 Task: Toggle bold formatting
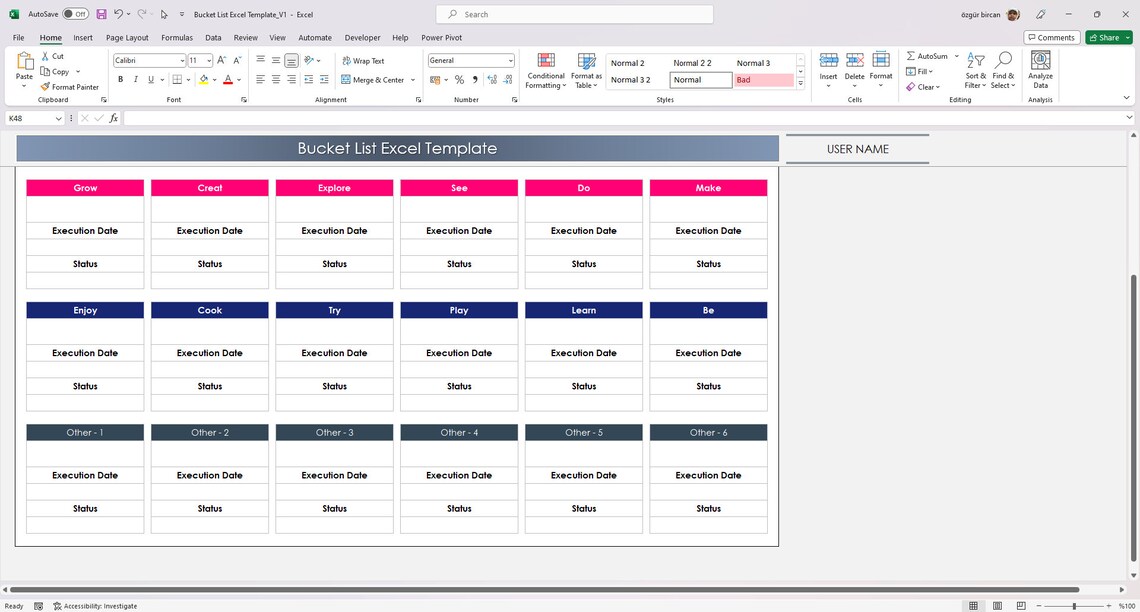(120, 79)
